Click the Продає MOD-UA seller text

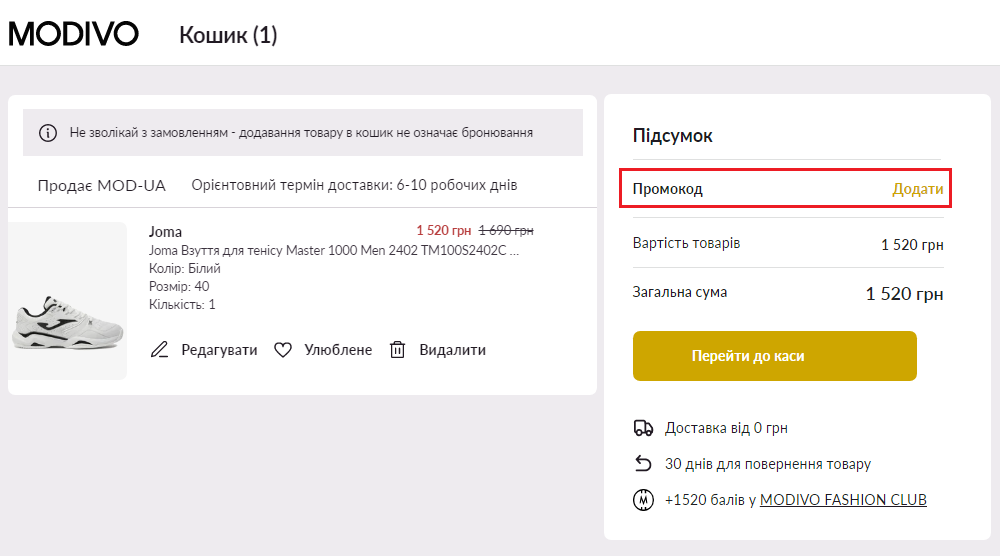click(x=101, y=186)
